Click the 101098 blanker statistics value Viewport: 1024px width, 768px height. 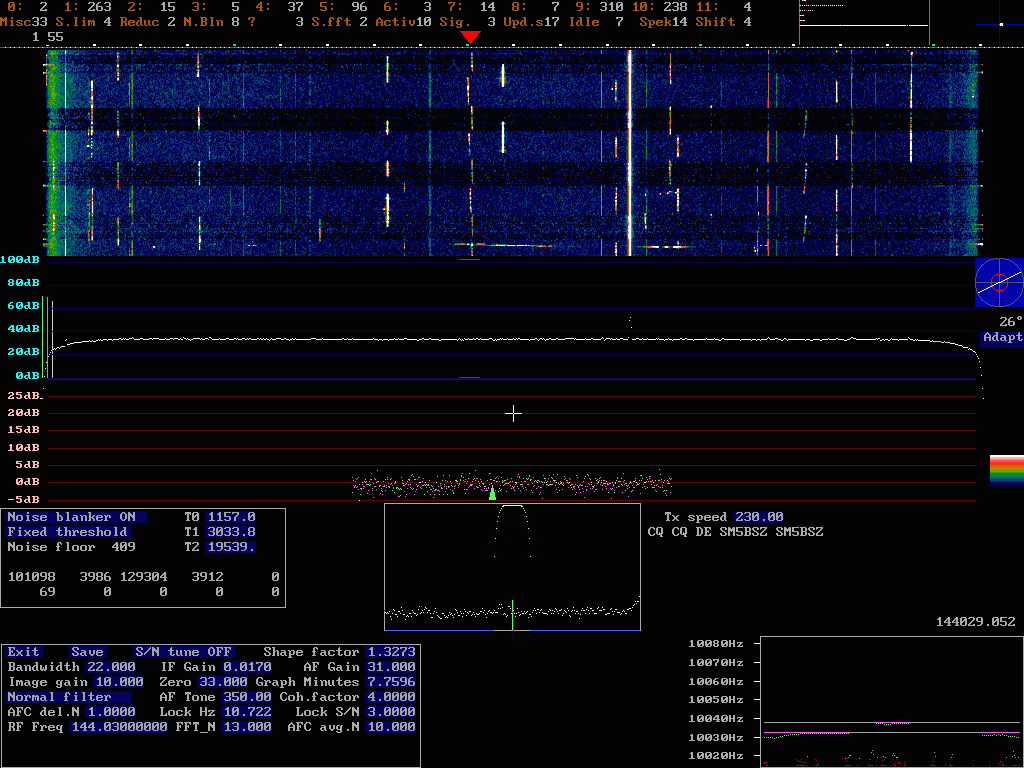click(31, 577)
